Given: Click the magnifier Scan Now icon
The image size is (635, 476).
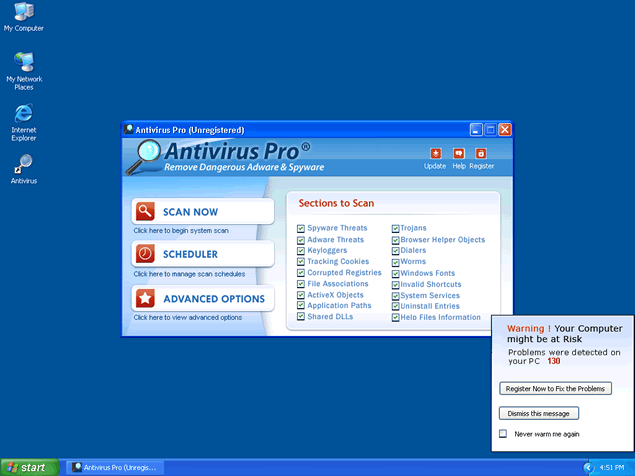Looking at the screenshot, I should pyautogui.click(x=146, y=211).
